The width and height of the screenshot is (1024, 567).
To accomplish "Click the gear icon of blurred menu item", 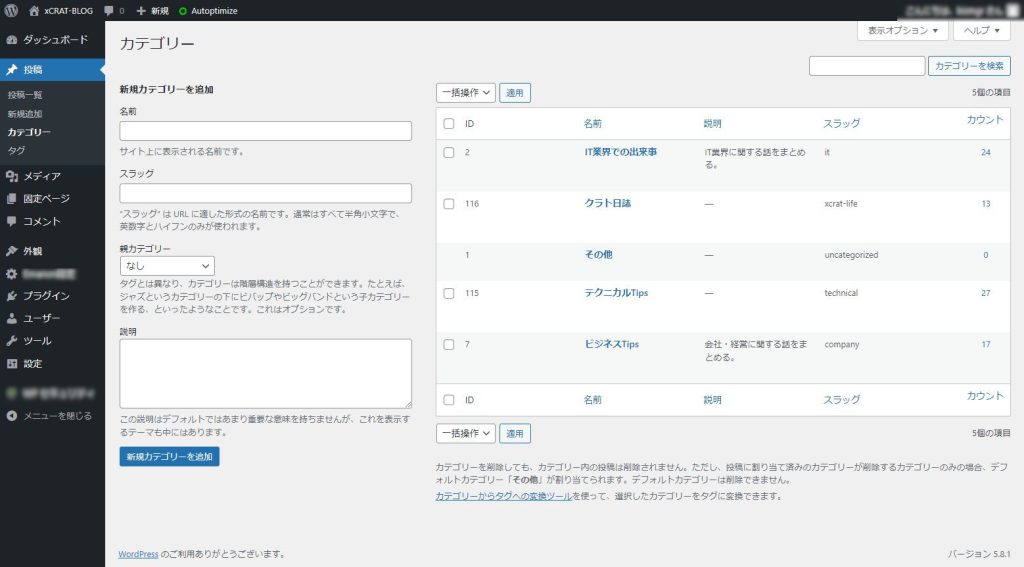I will [x=12, y=274].
